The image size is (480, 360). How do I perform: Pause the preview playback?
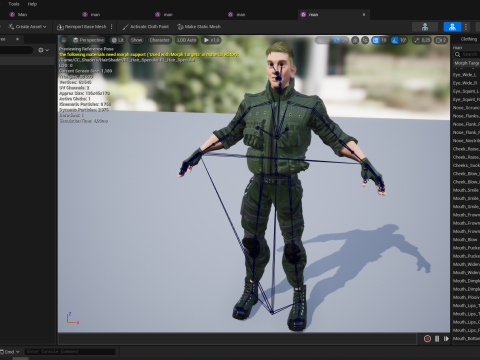437,339
